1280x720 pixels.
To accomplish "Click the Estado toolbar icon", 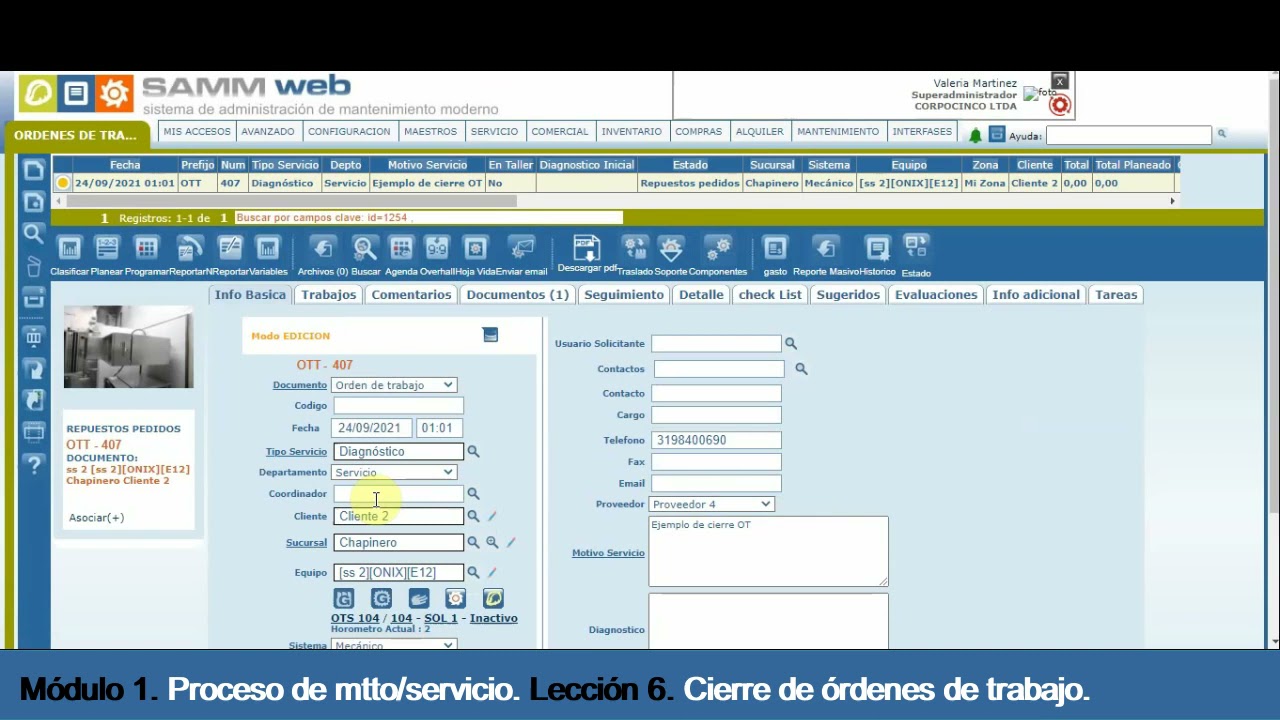I will click(916, 248).
